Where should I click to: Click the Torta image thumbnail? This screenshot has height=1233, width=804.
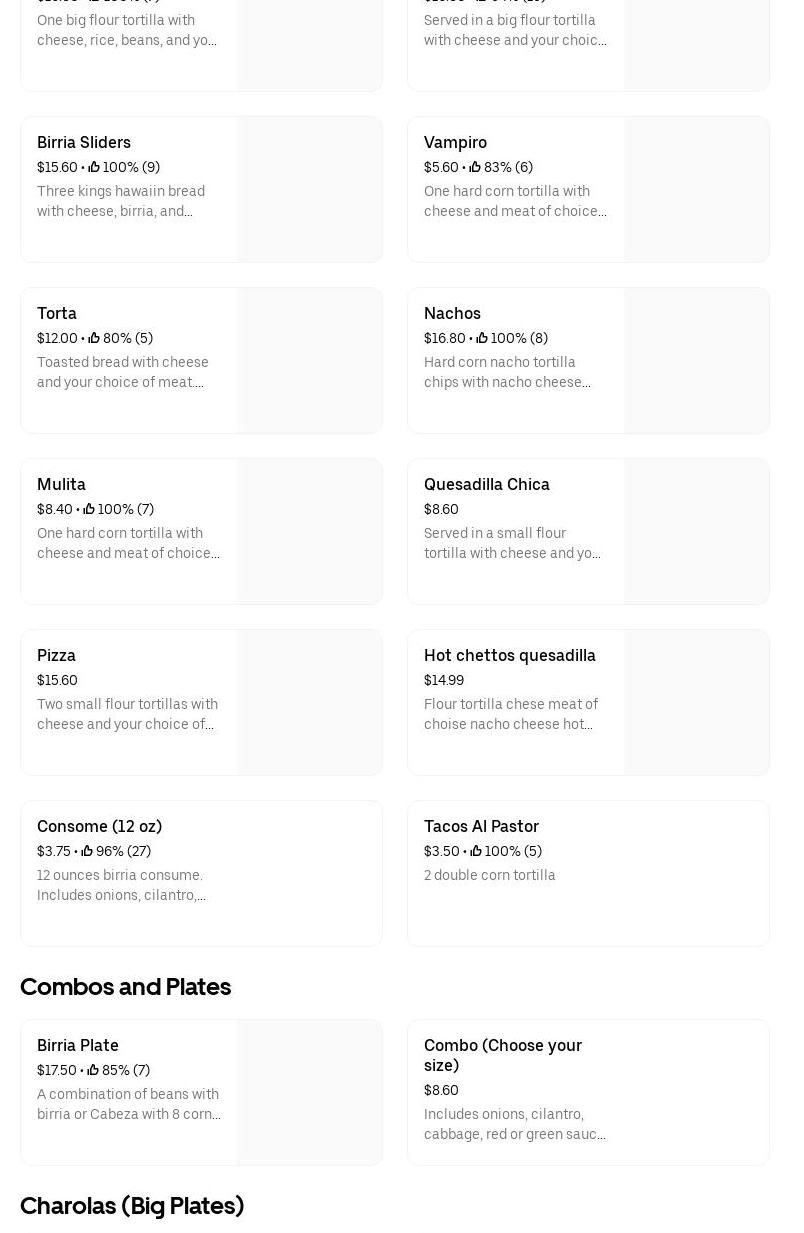309,361
